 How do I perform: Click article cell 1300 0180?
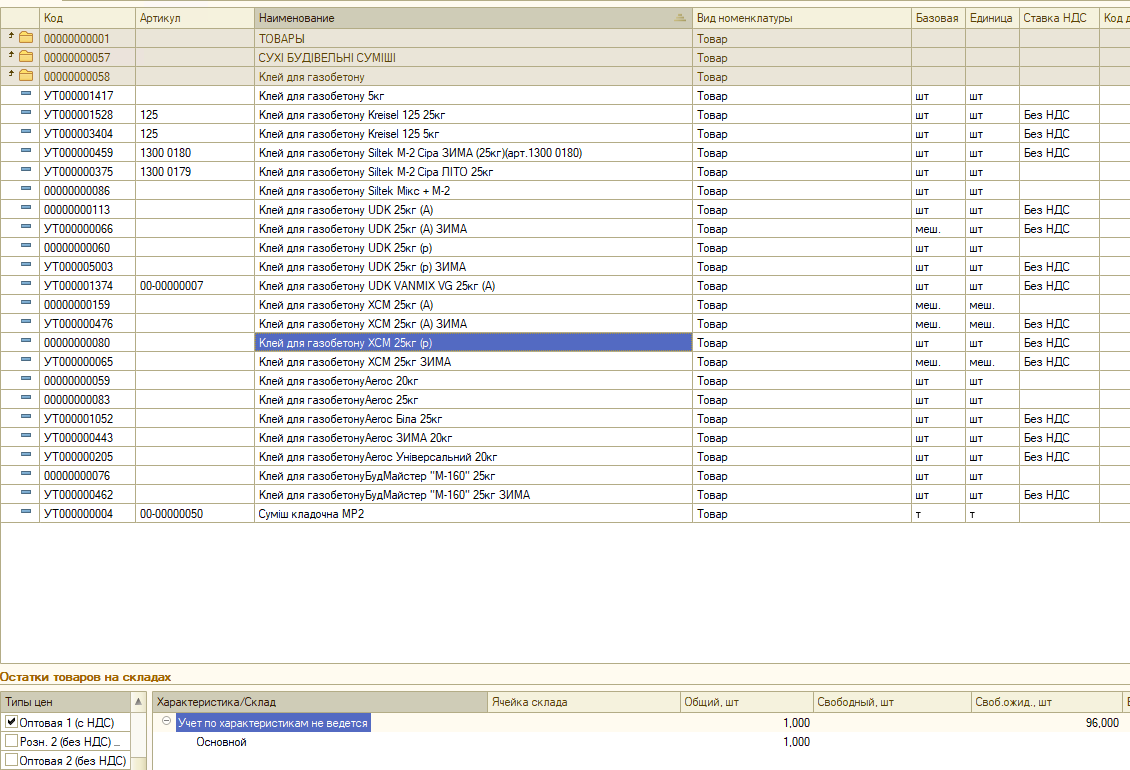(195, 153)
